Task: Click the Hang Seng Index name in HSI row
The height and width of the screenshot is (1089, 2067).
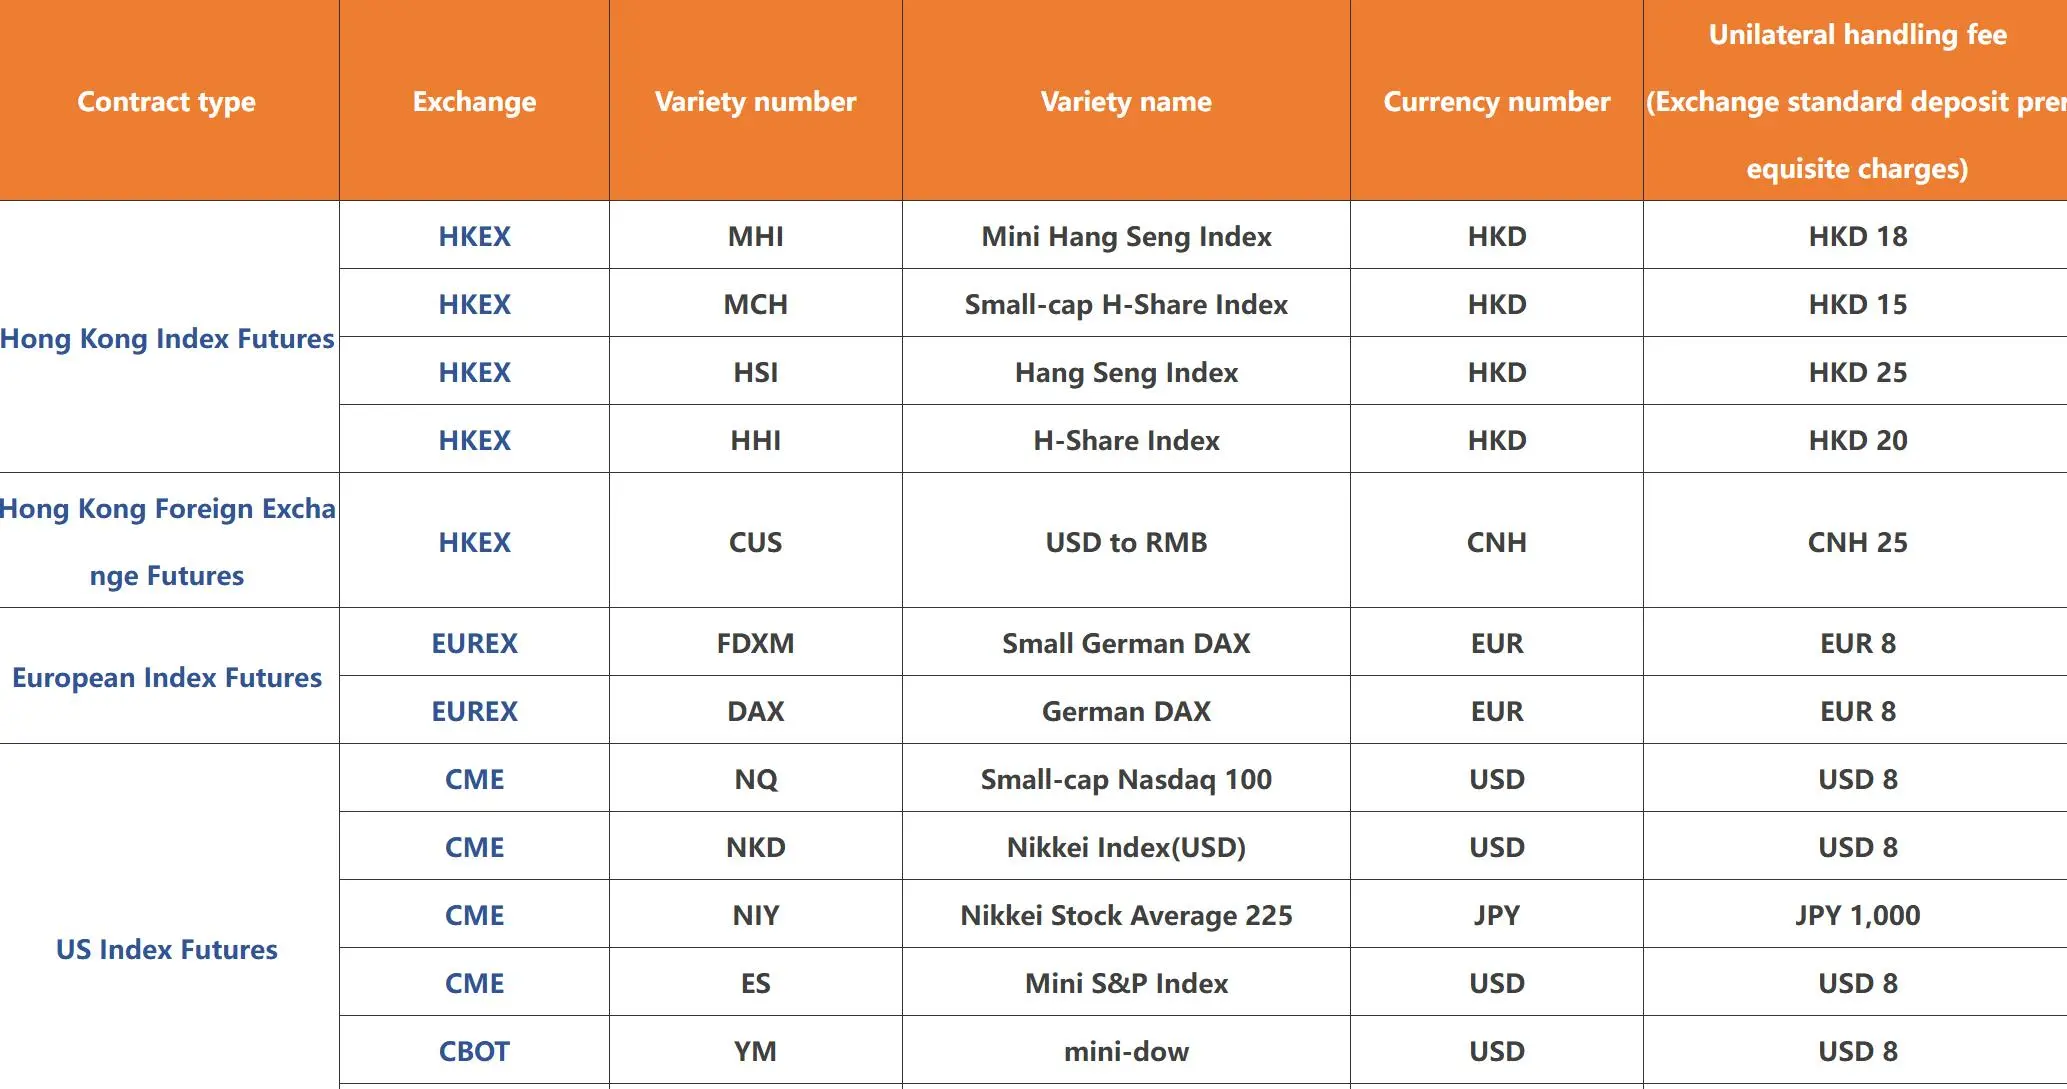Action: tap(1126, 373)
